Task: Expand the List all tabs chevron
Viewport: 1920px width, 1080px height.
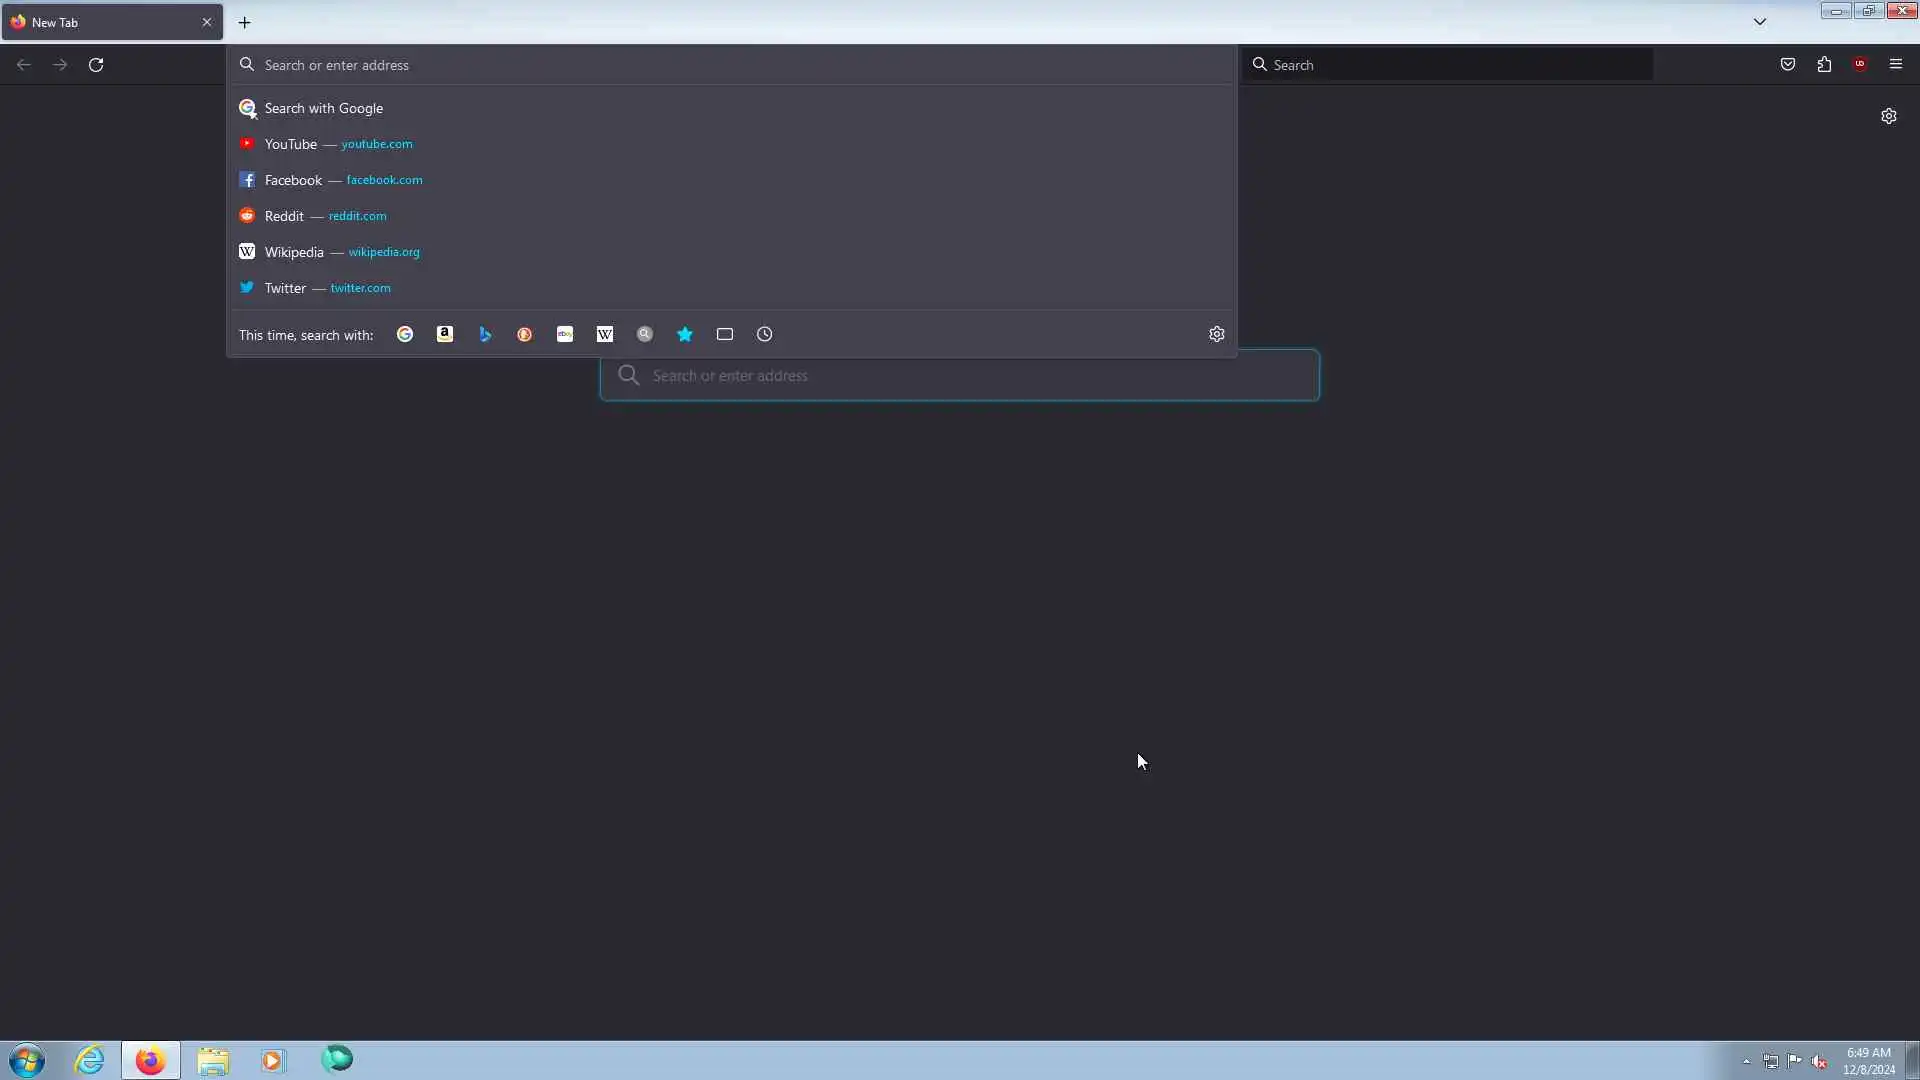Action: click(1760, 21)
